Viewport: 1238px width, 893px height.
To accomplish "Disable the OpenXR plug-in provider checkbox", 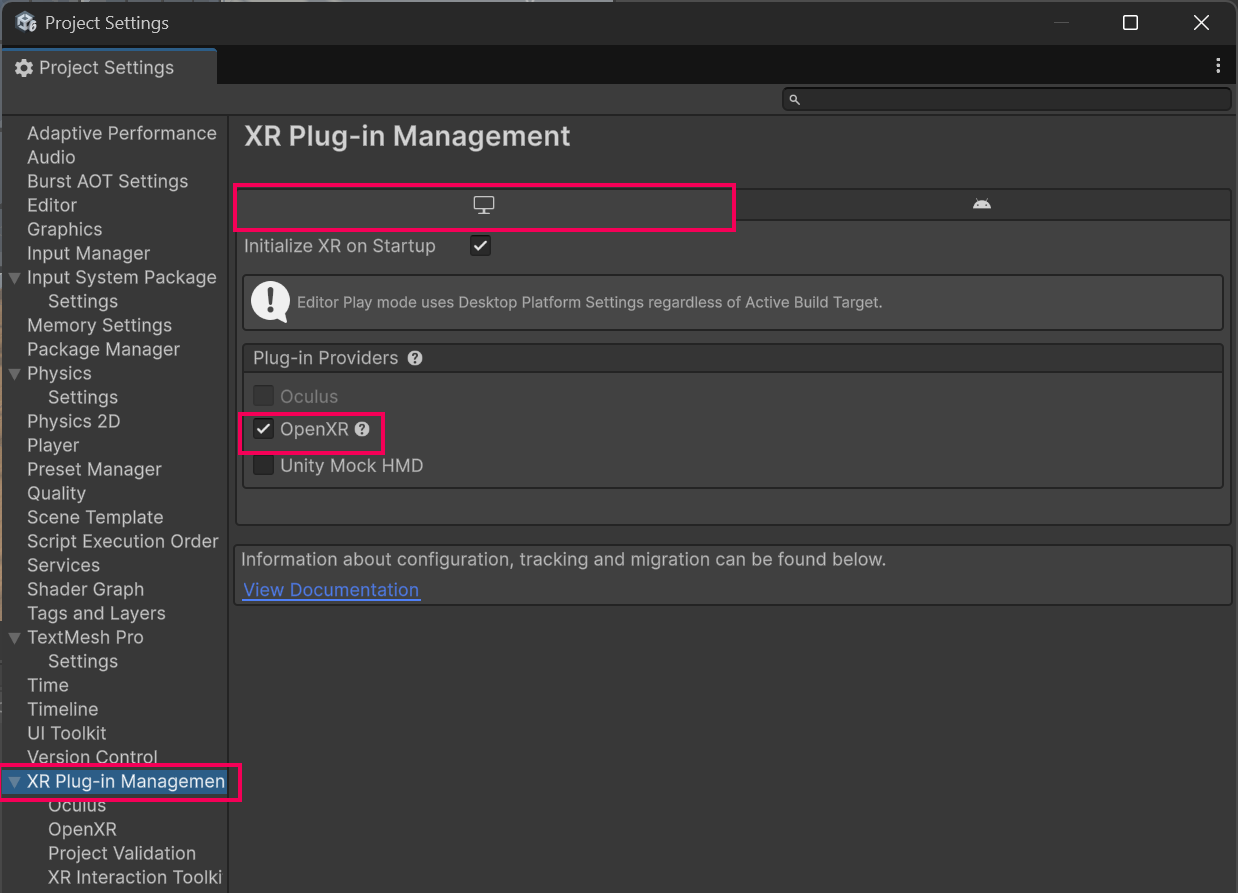I will coord(264,429).
